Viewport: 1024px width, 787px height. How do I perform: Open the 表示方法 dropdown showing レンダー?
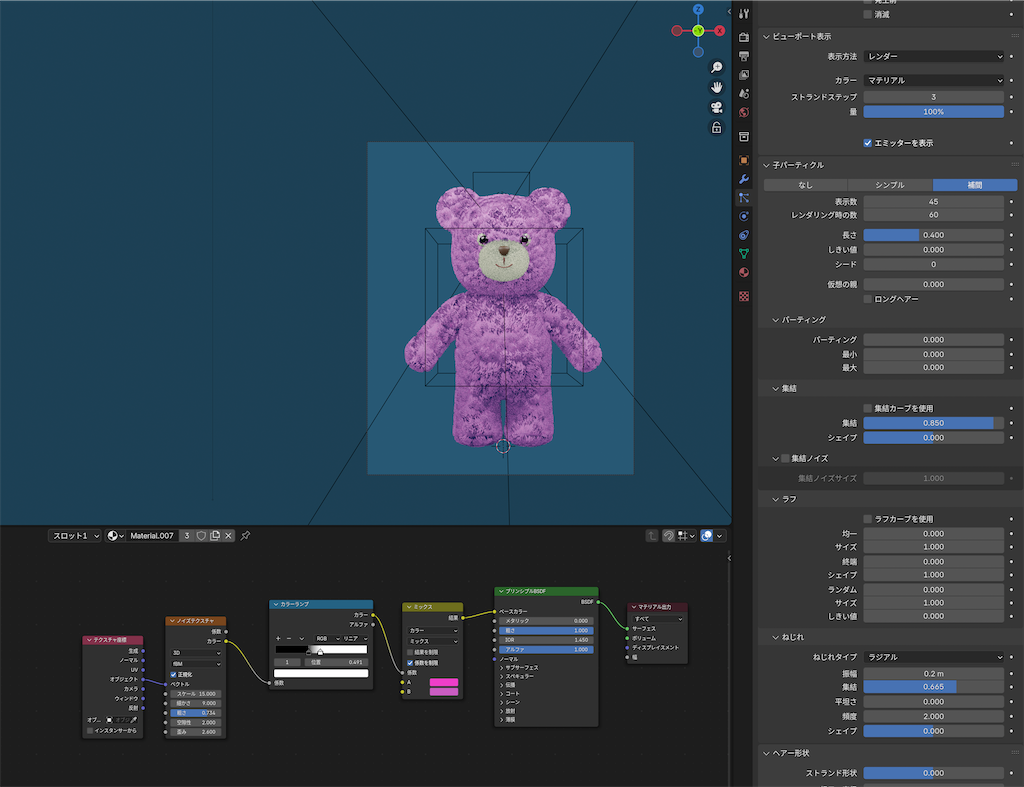[x=933, y=57]
